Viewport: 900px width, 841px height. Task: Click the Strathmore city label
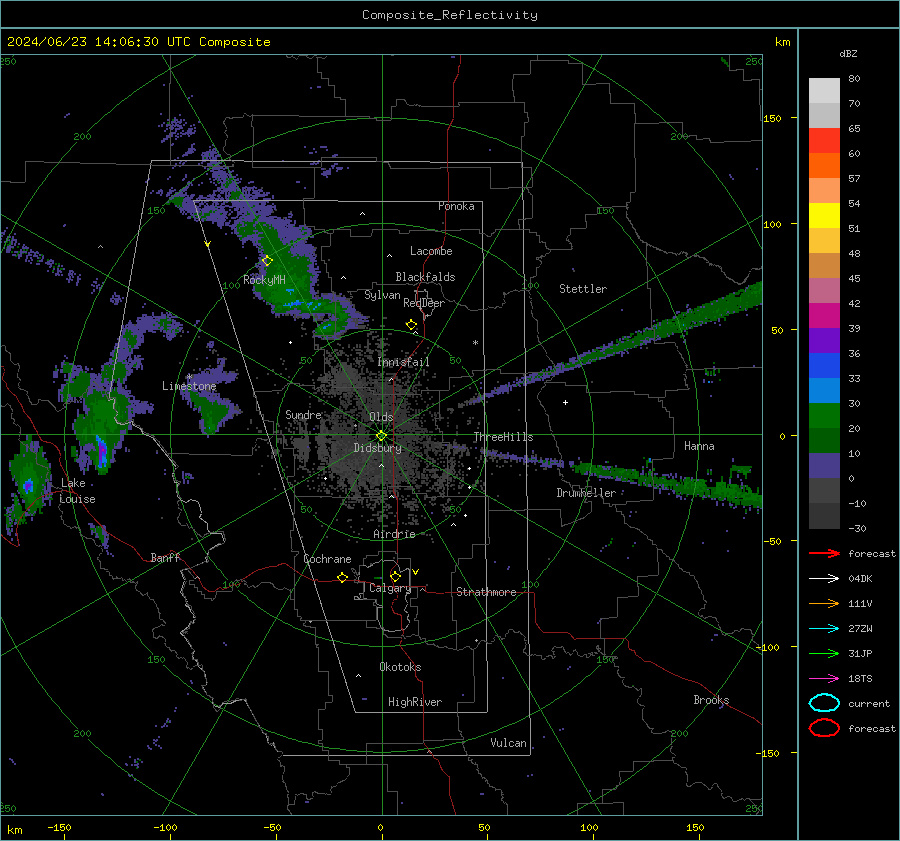pyautogui.click(x=486, y=592)
